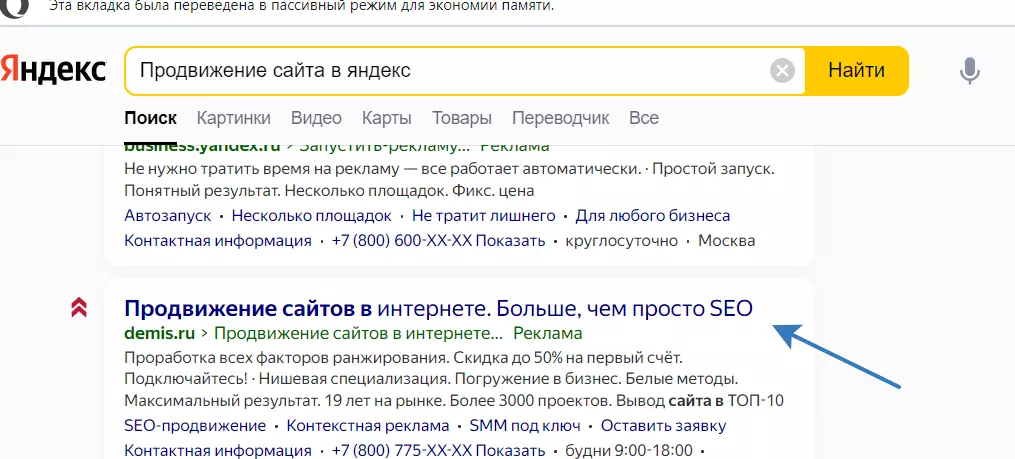Open the Не тратит лишнего sitelink
The height and width of the screenshot is (459, 1015).
click(x=484, y=216)
